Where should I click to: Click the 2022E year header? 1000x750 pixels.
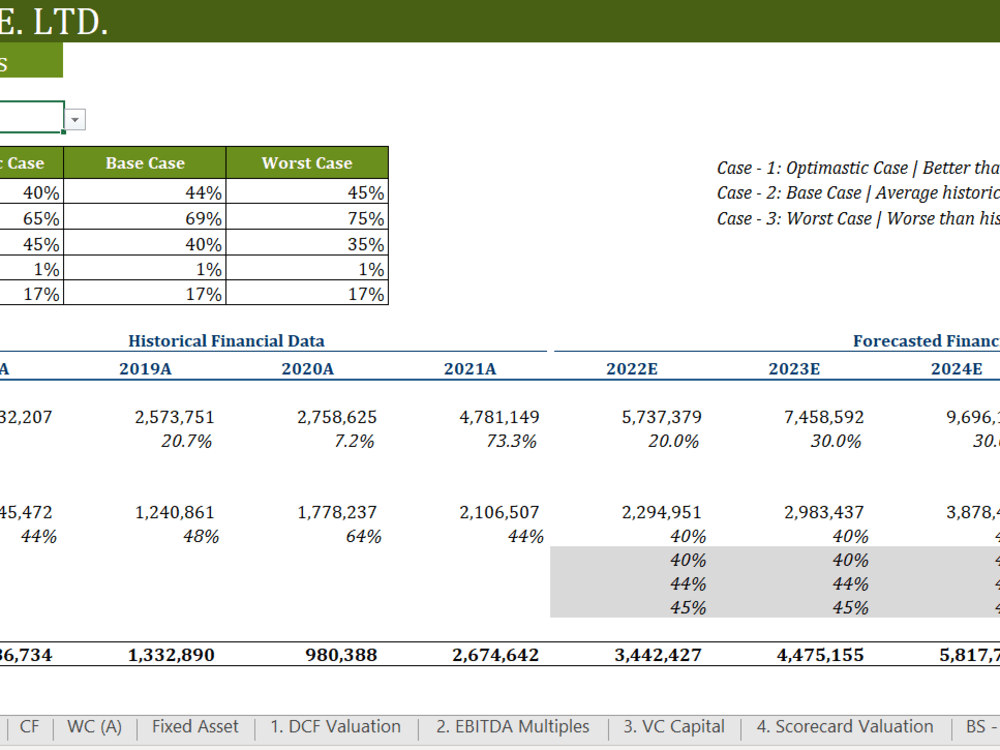[x=632, y=369]
